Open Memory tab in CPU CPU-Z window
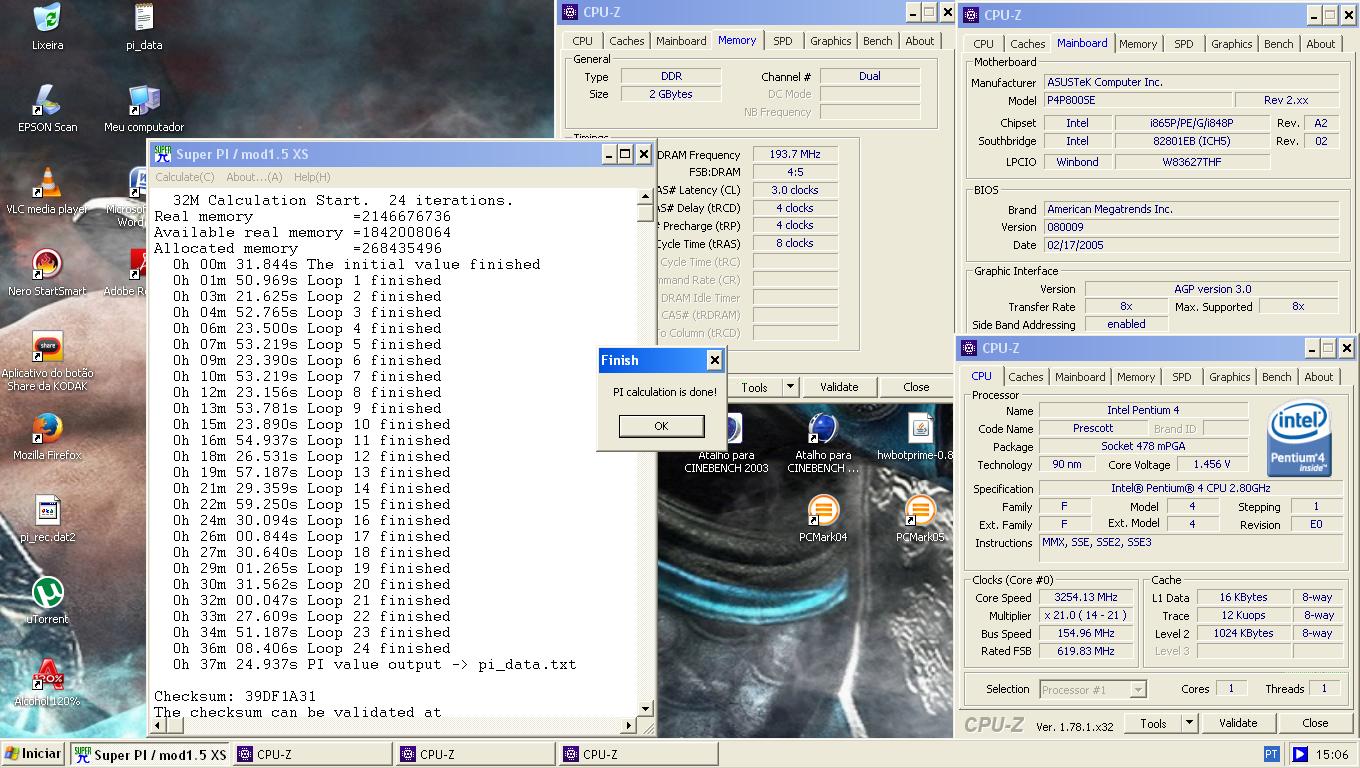 click(x=1136, y=377)
